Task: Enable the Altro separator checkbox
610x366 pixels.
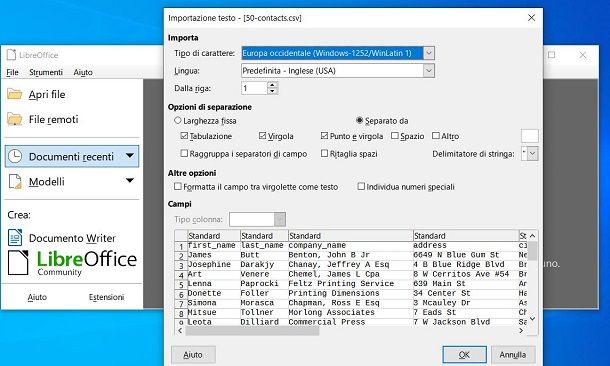Action: [436, 136]
